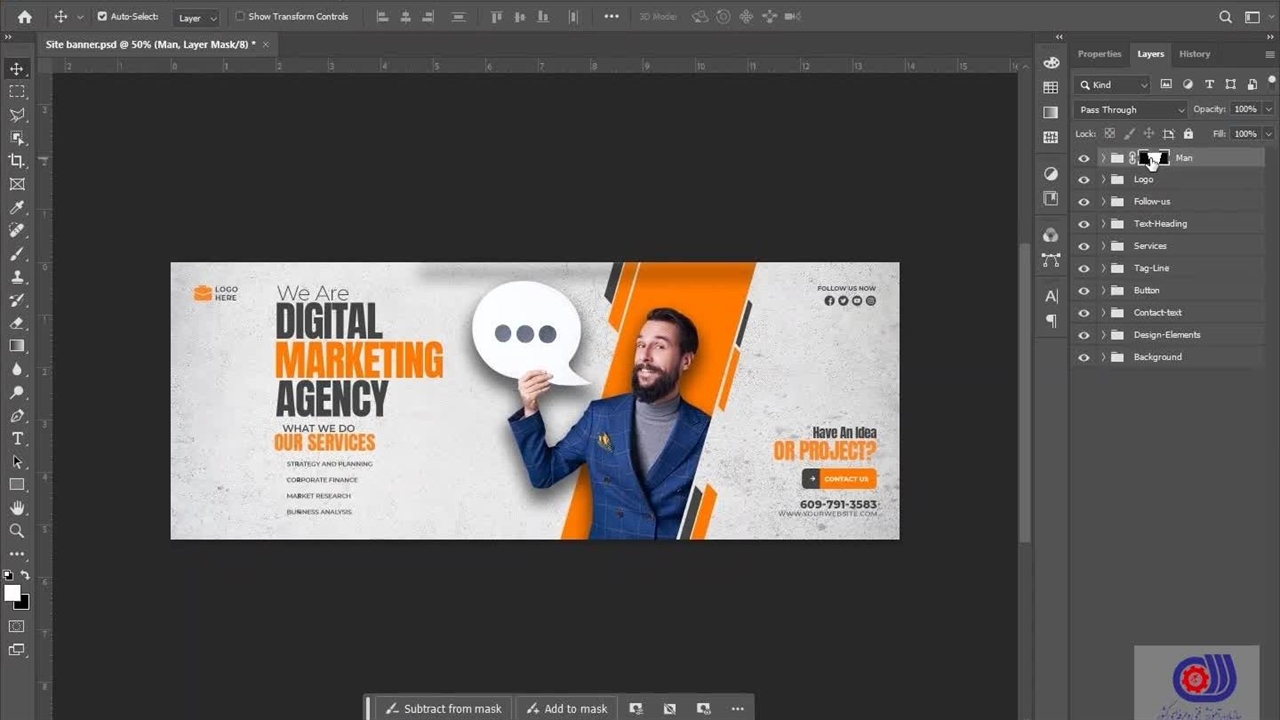Enable the Auto-Select checkbox
1280x720 pixels.
coord(102,17)
